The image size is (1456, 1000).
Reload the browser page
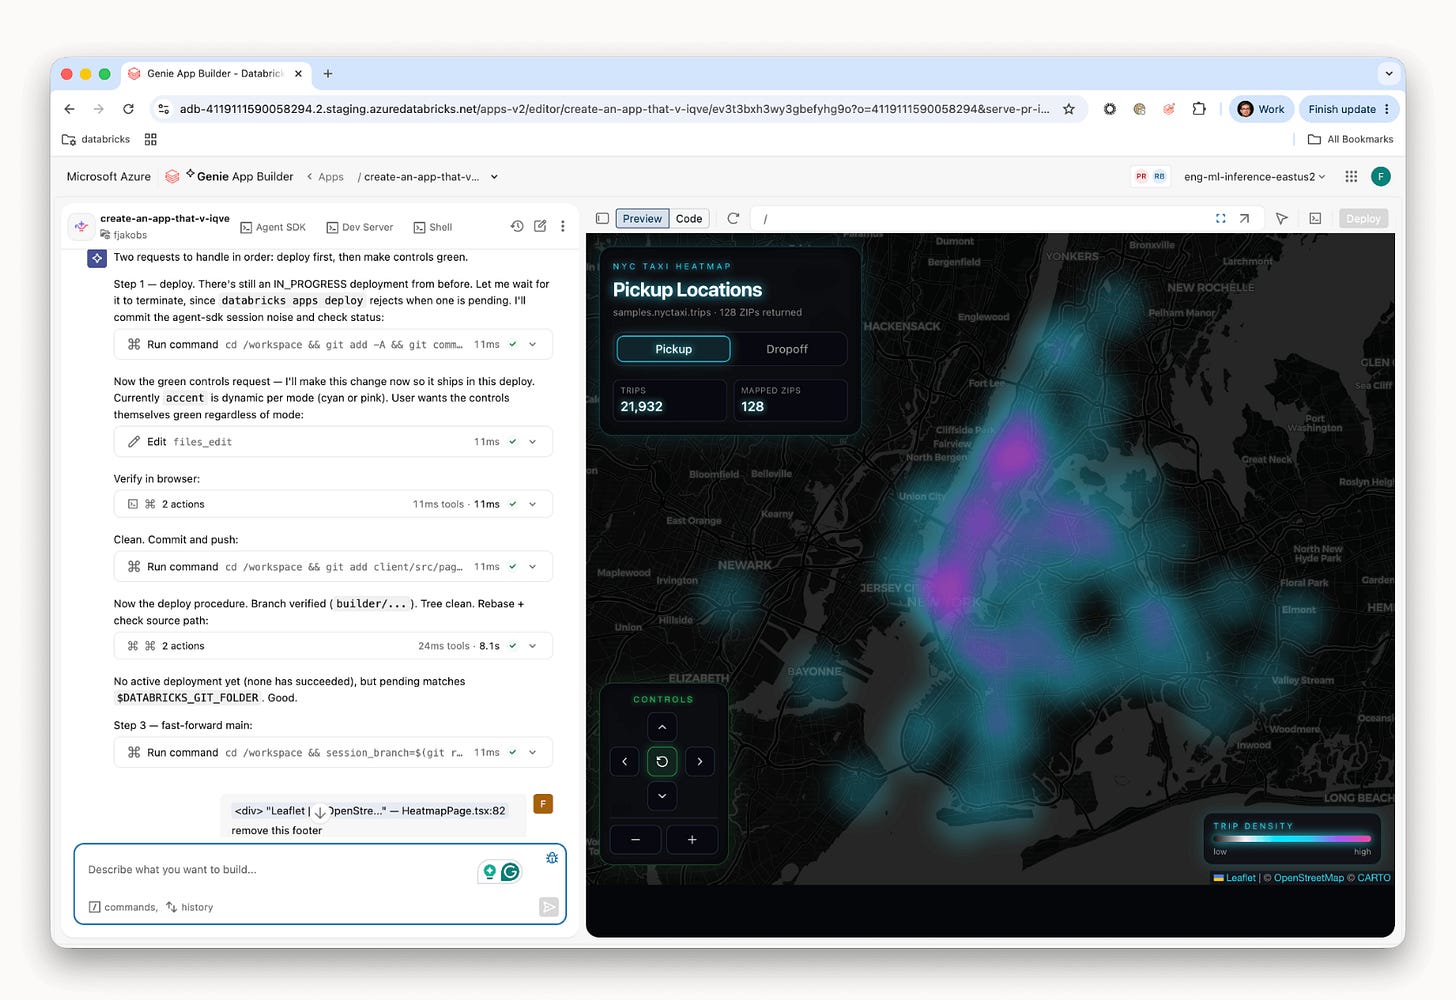(128, 109)
